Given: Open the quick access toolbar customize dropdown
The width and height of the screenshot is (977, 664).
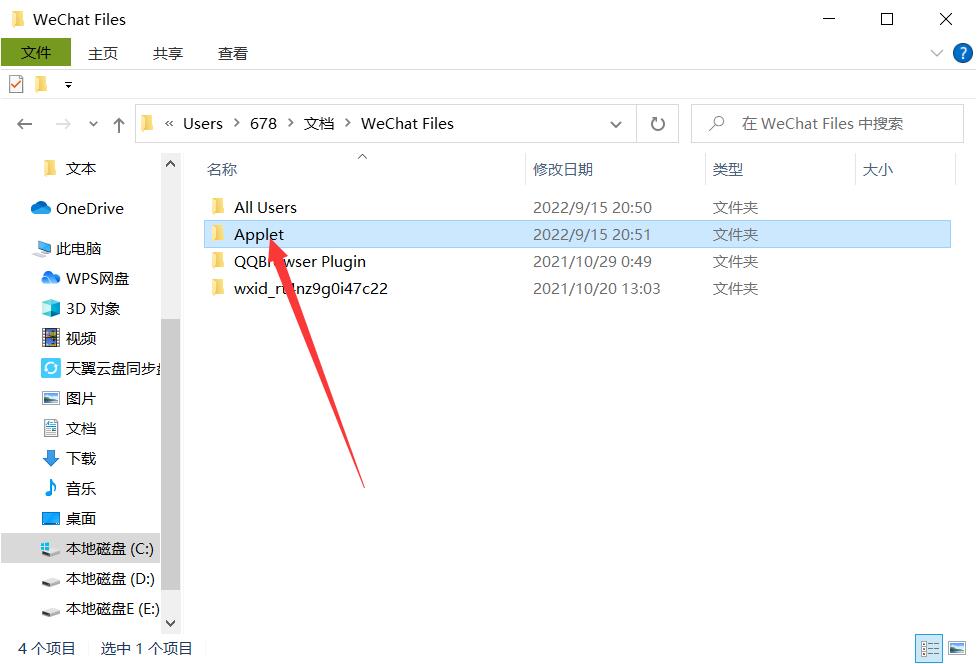Looking at the screenshot, I should (69, 85).
